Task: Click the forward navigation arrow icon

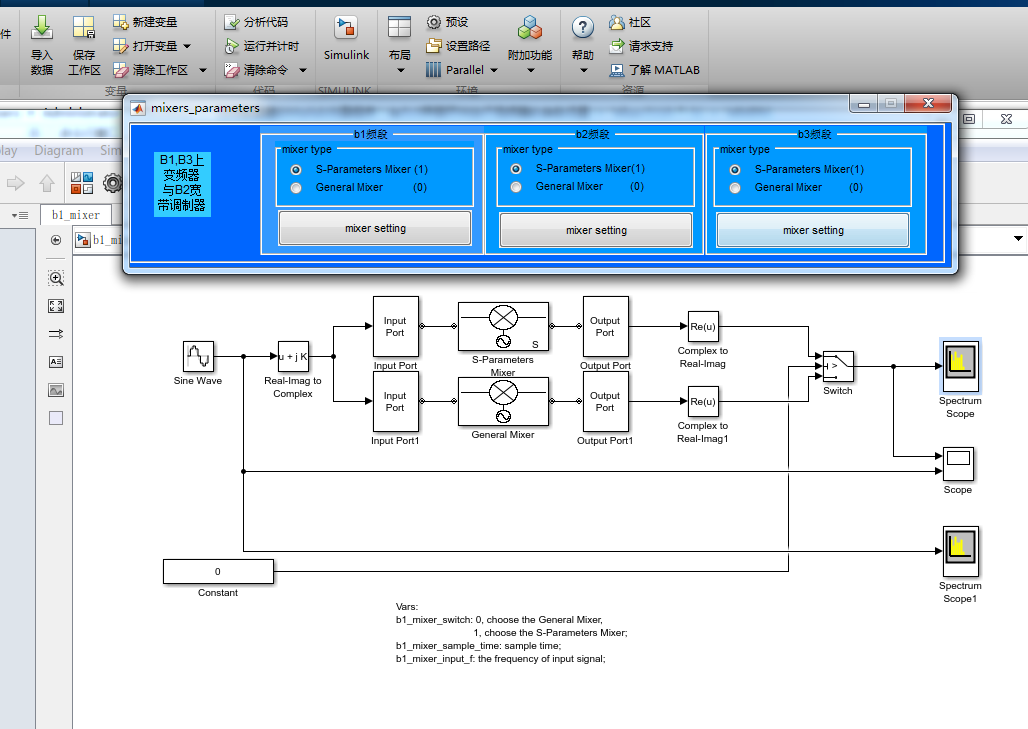Action: point(16,183)
